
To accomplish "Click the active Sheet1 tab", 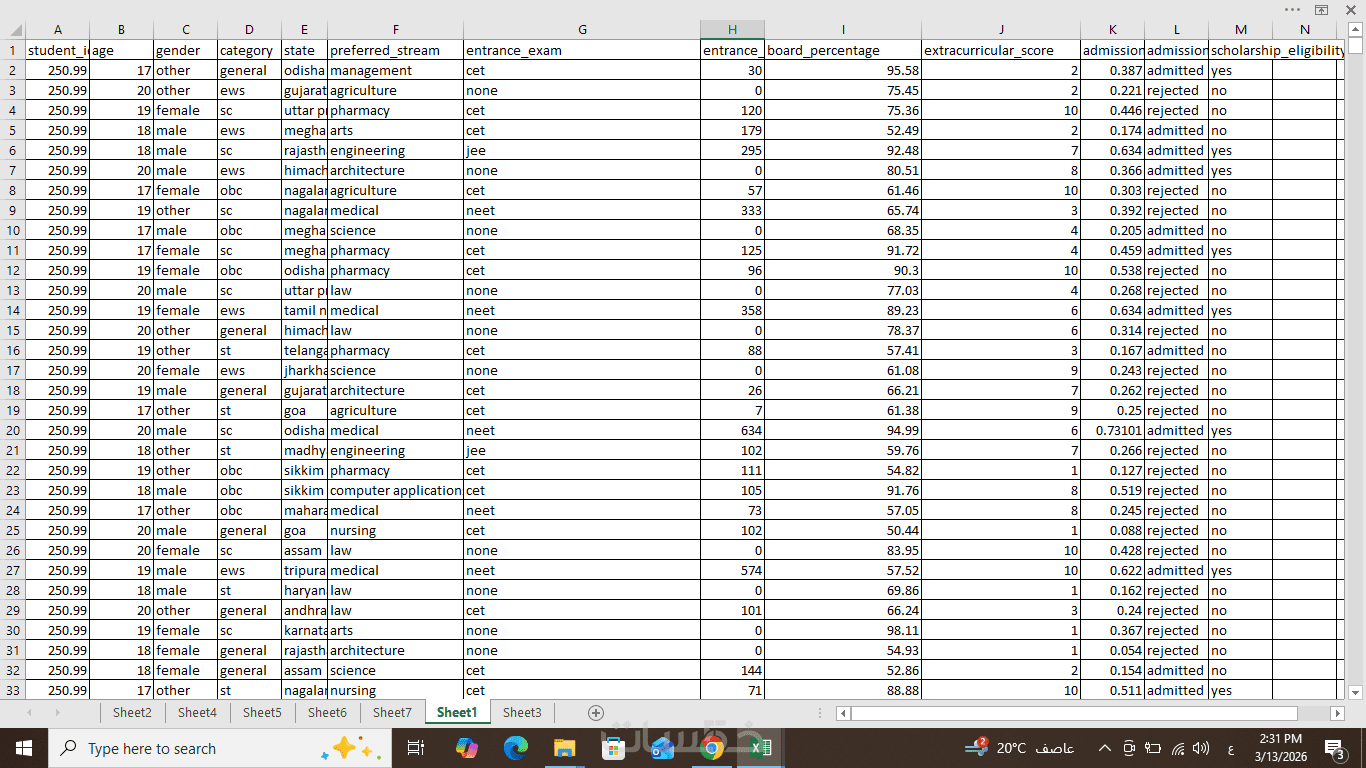I will coord(457,713).
